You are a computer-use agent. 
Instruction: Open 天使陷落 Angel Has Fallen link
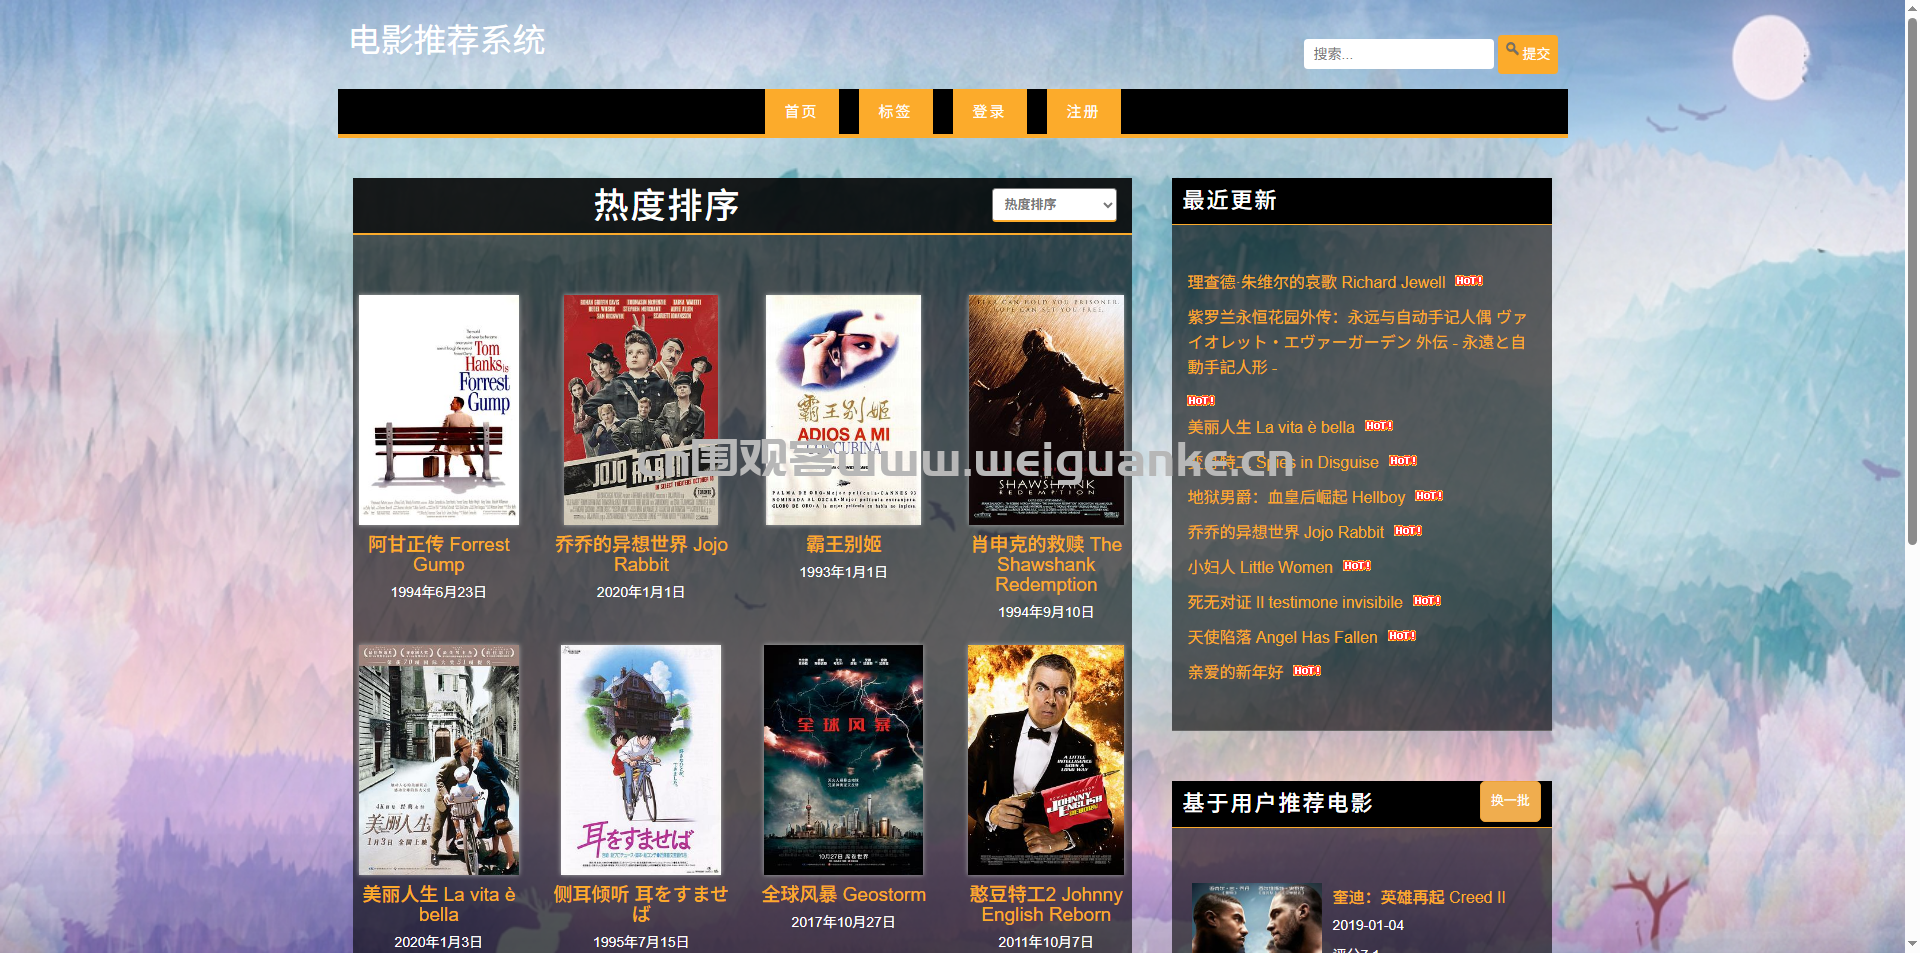point(1282,637)
